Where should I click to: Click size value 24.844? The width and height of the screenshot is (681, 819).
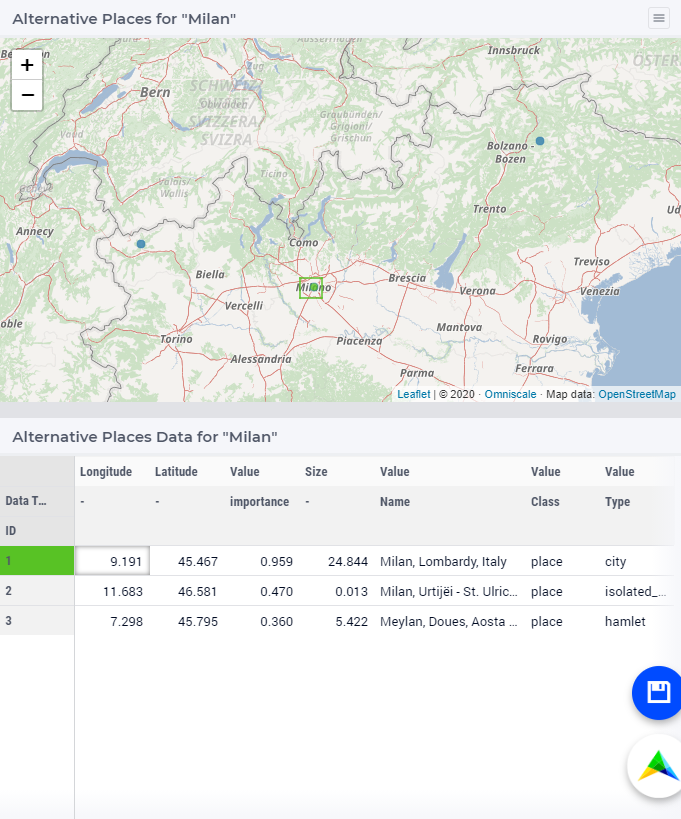(x=338, y=561)
